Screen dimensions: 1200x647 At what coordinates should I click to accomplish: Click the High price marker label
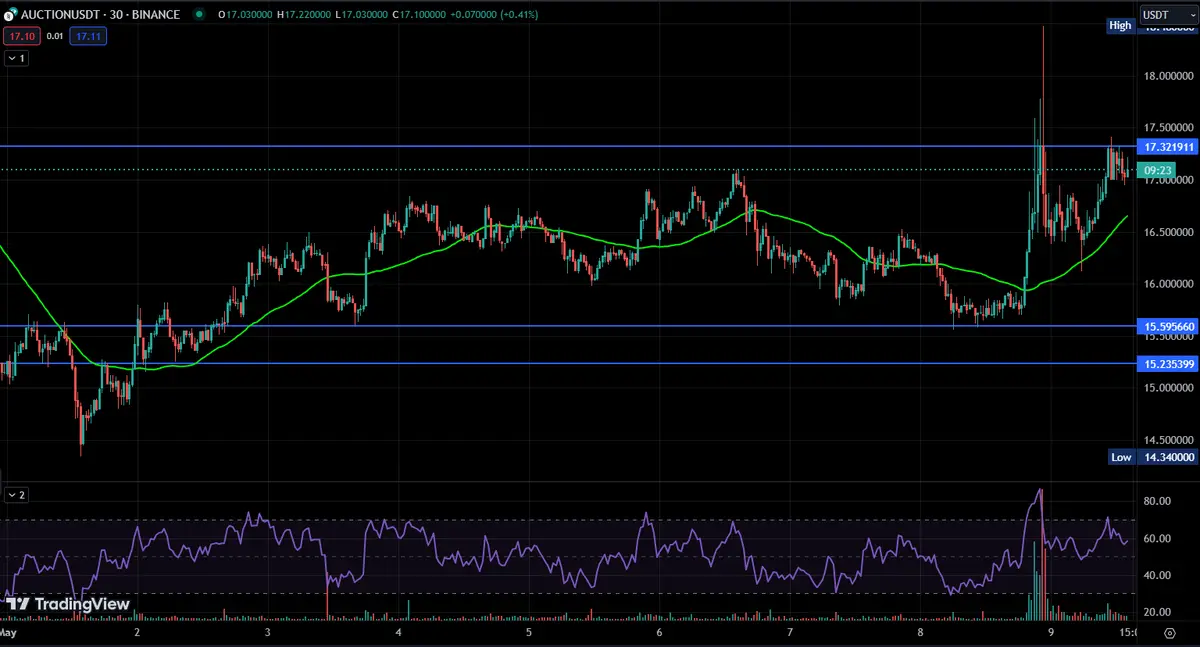click(x=1120, y=25)
